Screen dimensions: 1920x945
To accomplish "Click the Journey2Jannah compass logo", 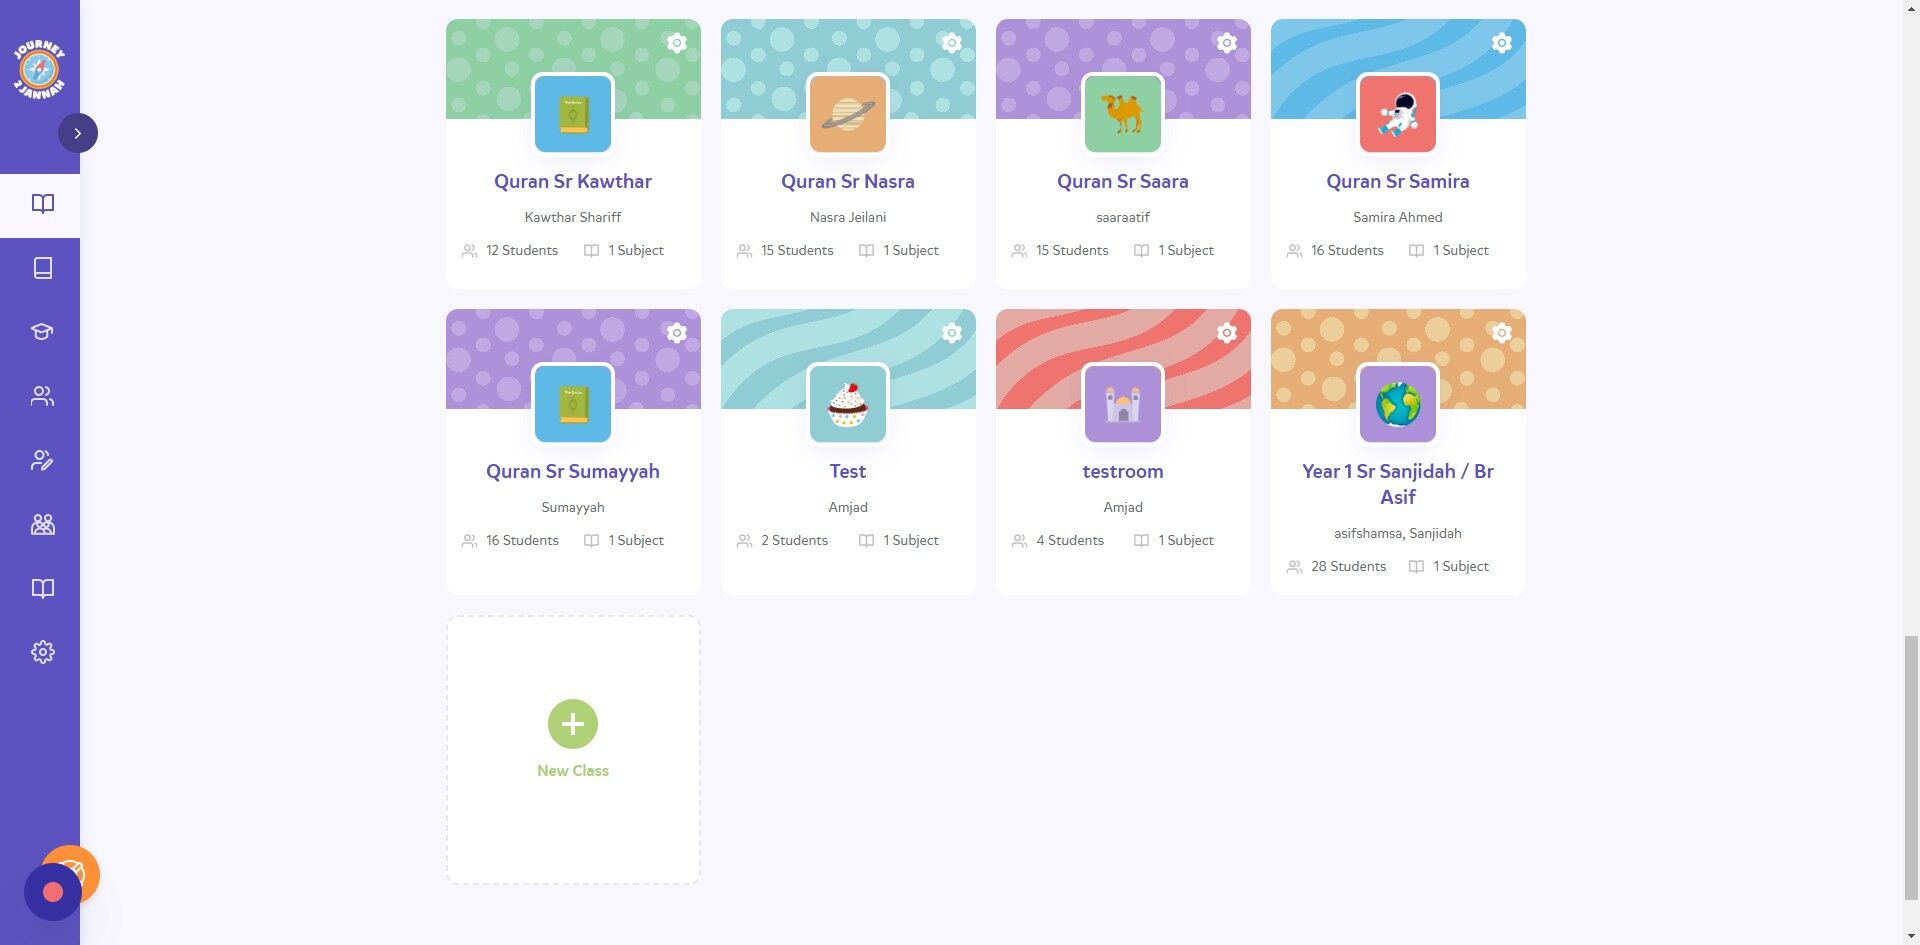I will (39, 70).
